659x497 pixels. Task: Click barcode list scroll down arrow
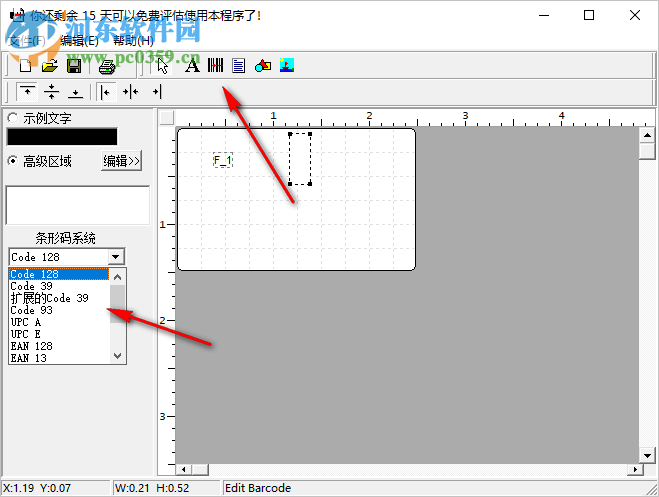(x=118, y=356)
